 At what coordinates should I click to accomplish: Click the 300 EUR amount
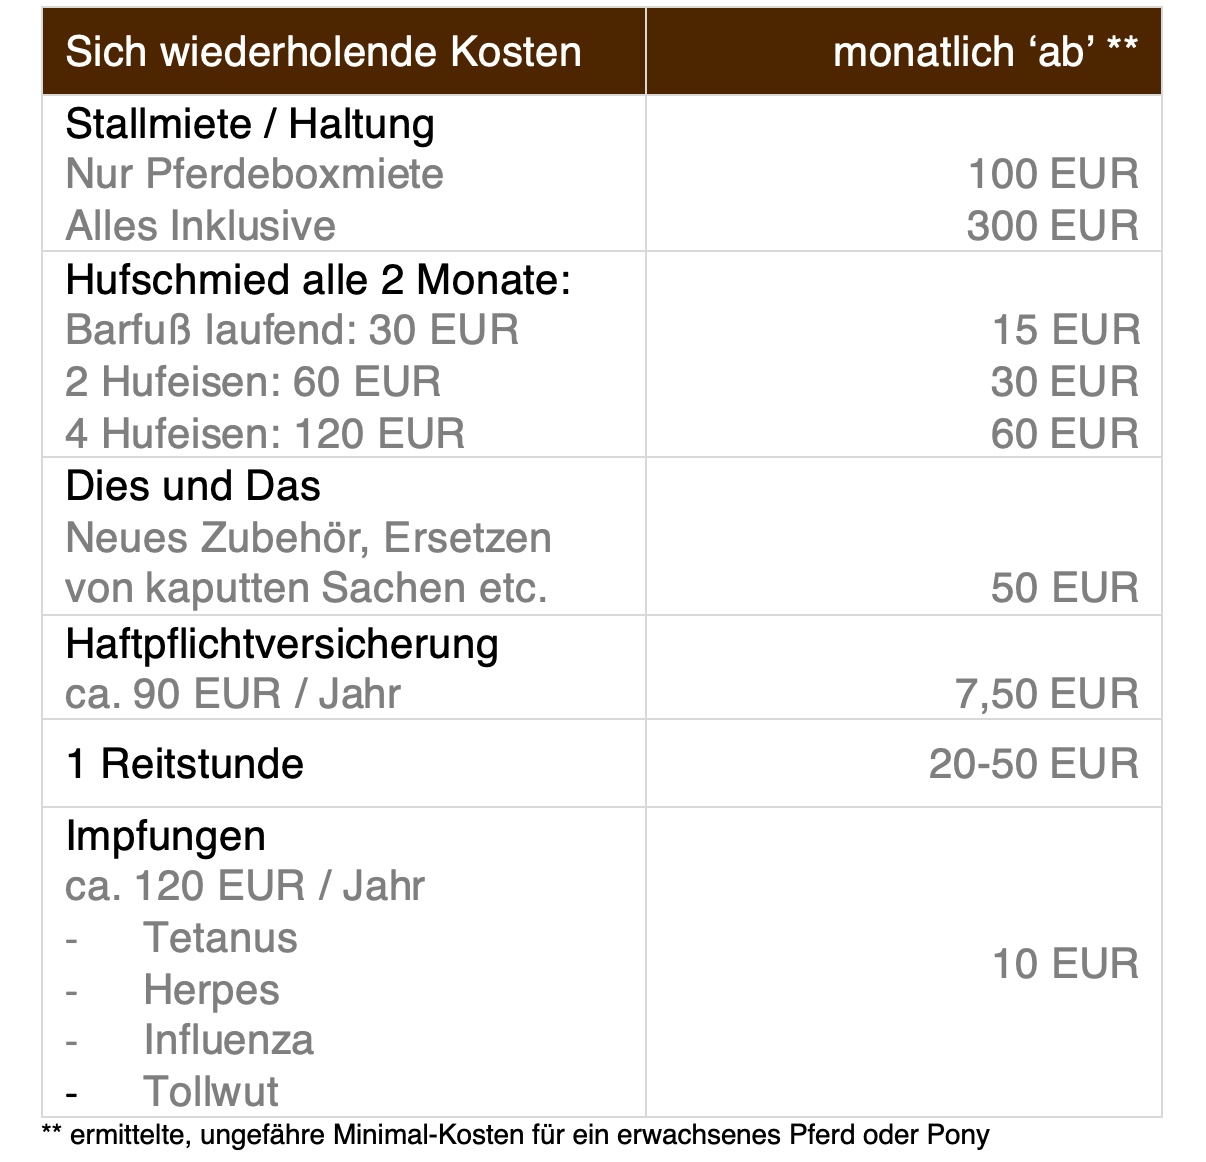click(x=1052, y=225)
